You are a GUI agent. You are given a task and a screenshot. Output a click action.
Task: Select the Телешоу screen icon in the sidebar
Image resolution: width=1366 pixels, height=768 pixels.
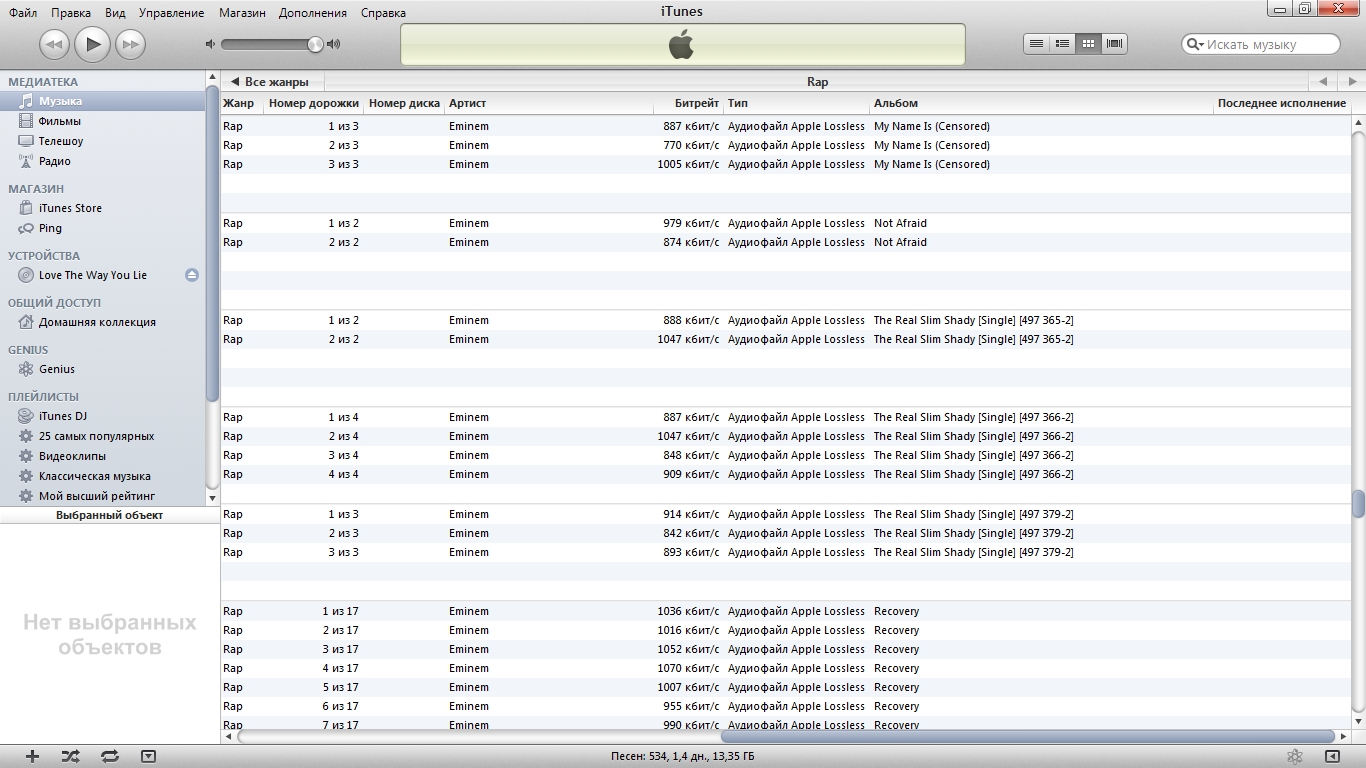(x=26, y=141)
